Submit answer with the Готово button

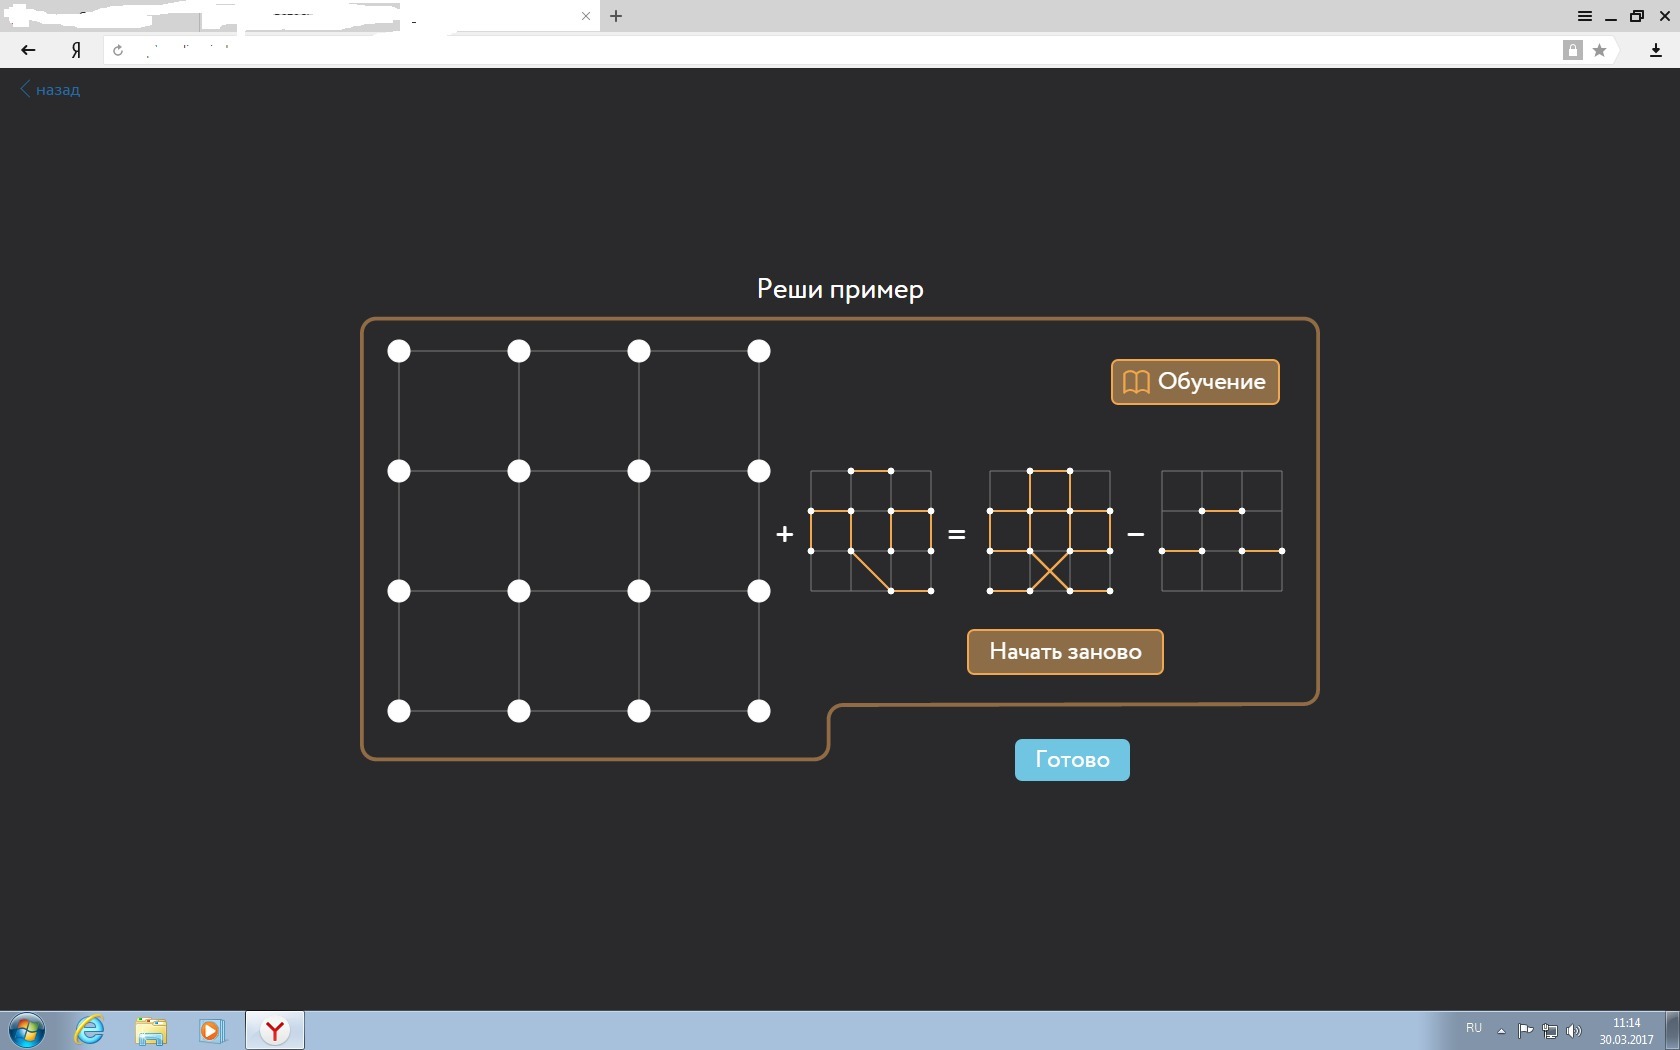1072,760
